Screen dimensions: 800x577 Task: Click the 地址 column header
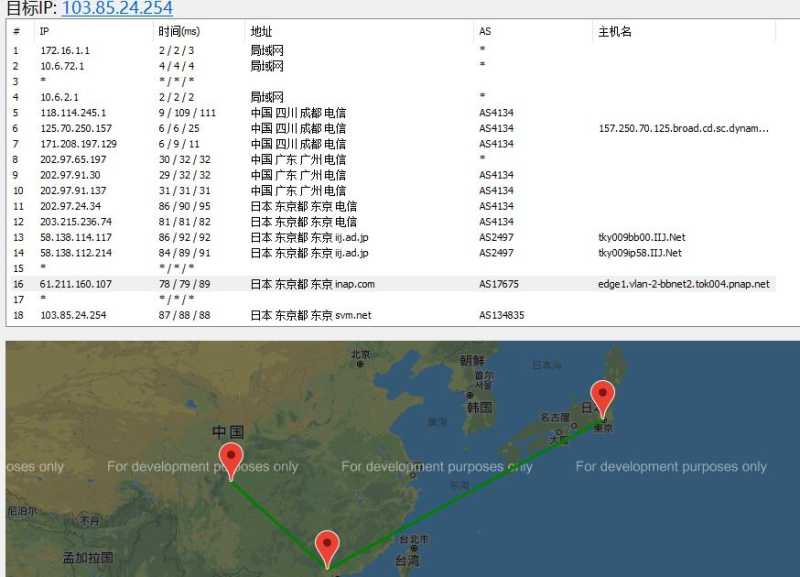point(261,32)
